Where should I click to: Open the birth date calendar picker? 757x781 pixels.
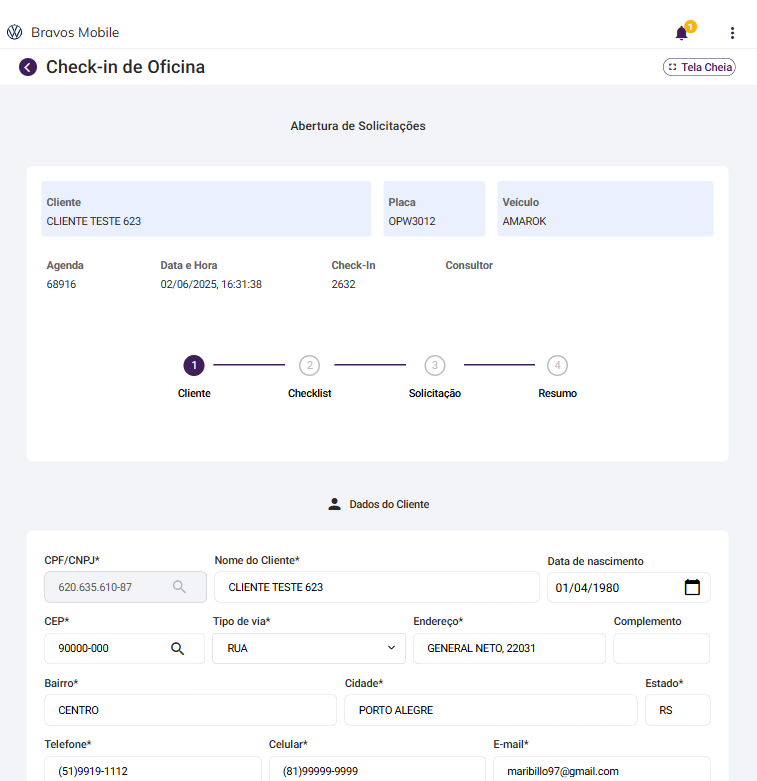point(692,587)
